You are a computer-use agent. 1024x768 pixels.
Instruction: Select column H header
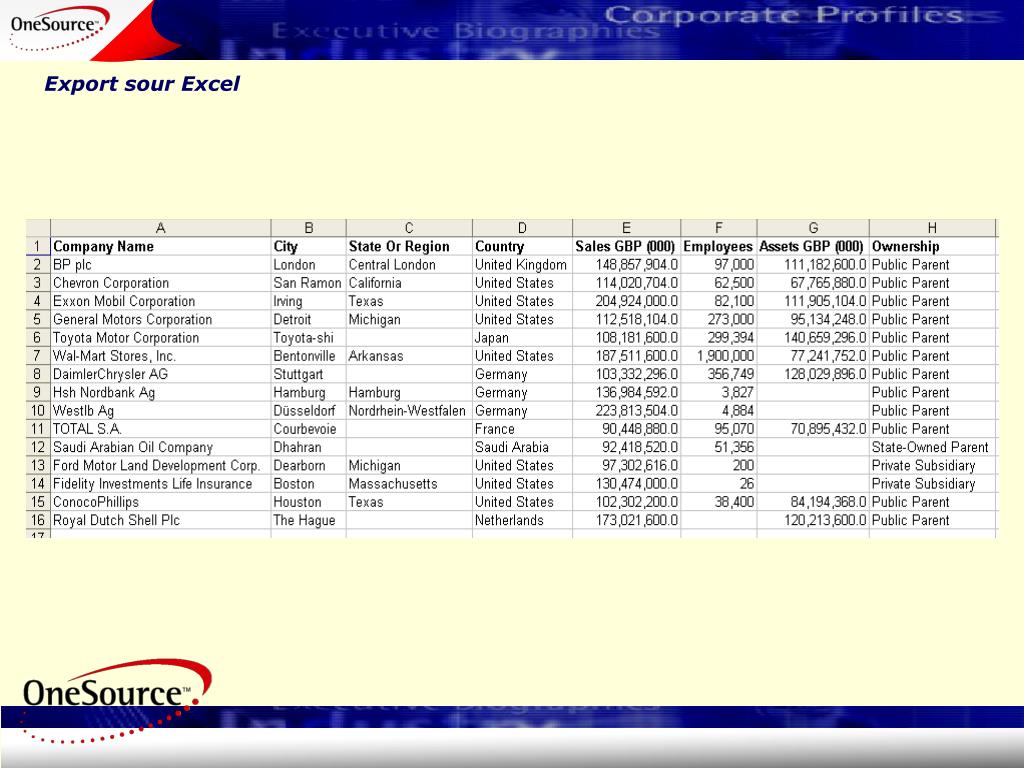click(x=932, y=228)
